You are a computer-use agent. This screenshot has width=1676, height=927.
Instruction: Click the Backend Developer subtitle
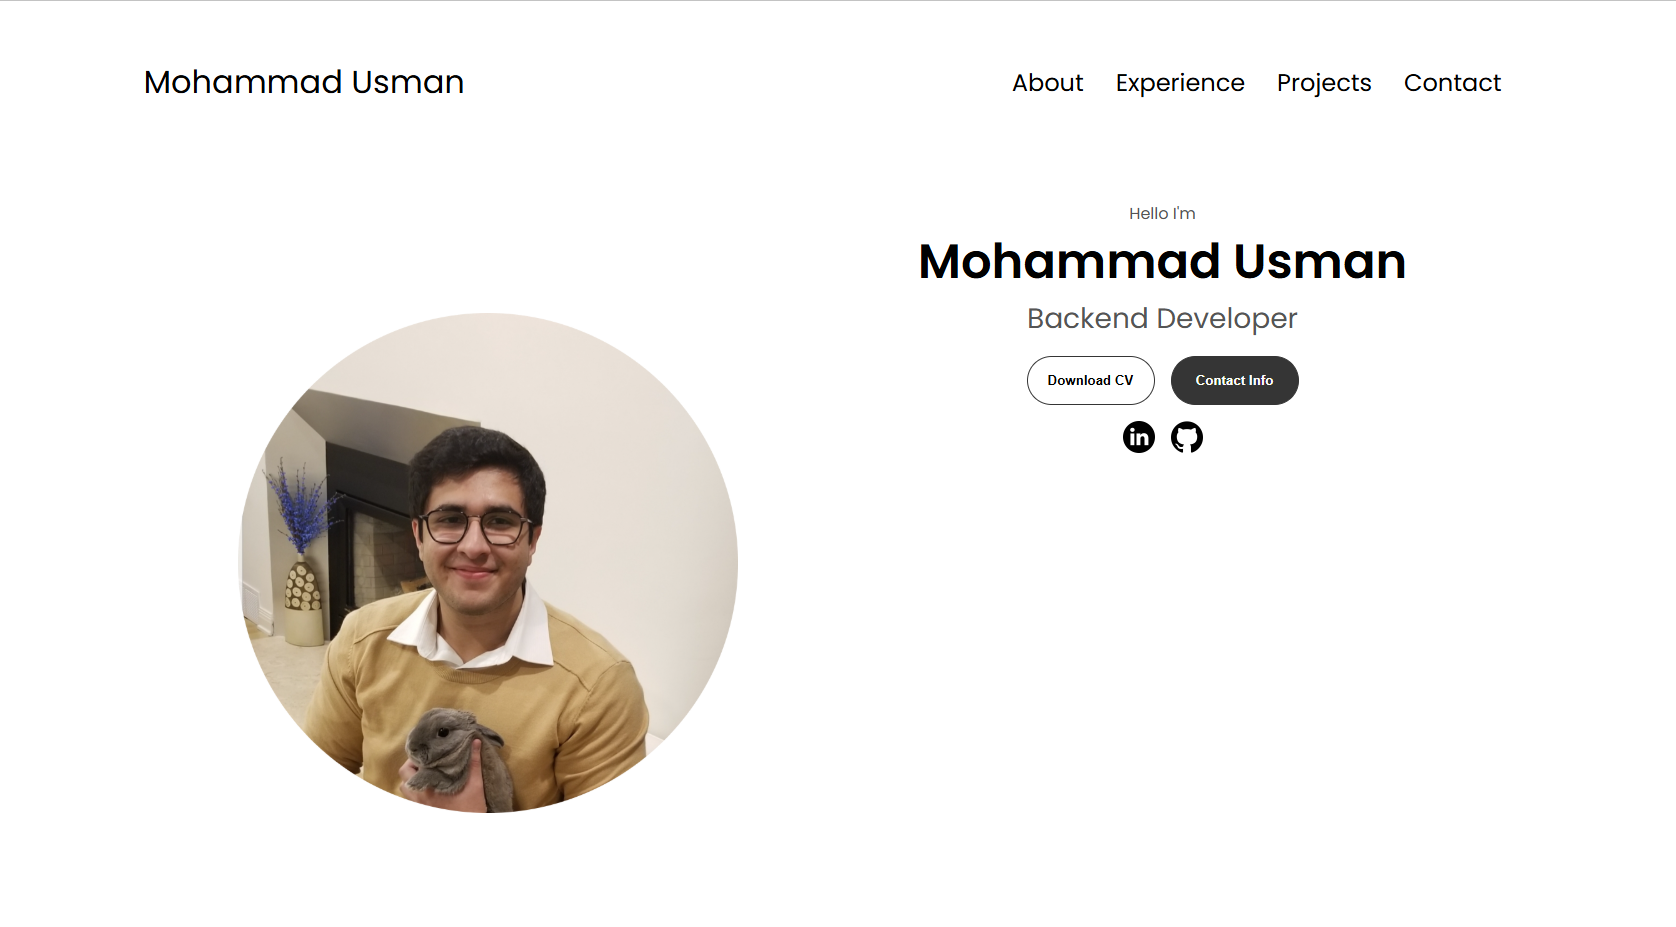pos(1162,319)
